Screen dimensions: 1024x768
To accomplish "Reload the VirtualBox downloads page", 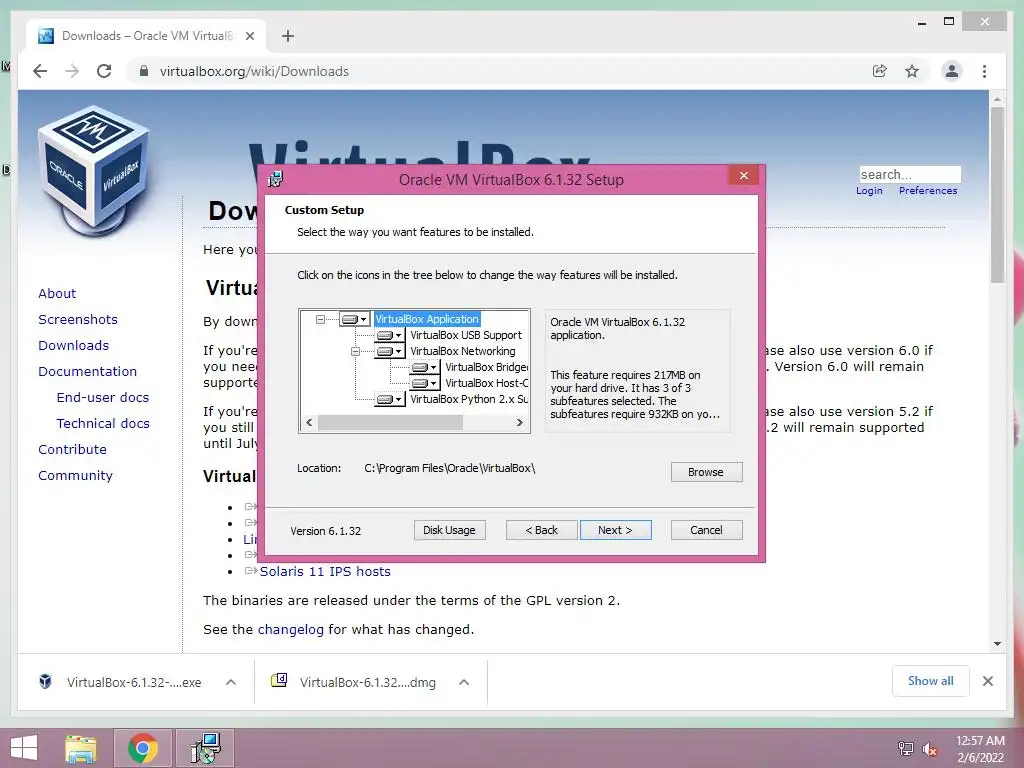I will pos(104,71).
